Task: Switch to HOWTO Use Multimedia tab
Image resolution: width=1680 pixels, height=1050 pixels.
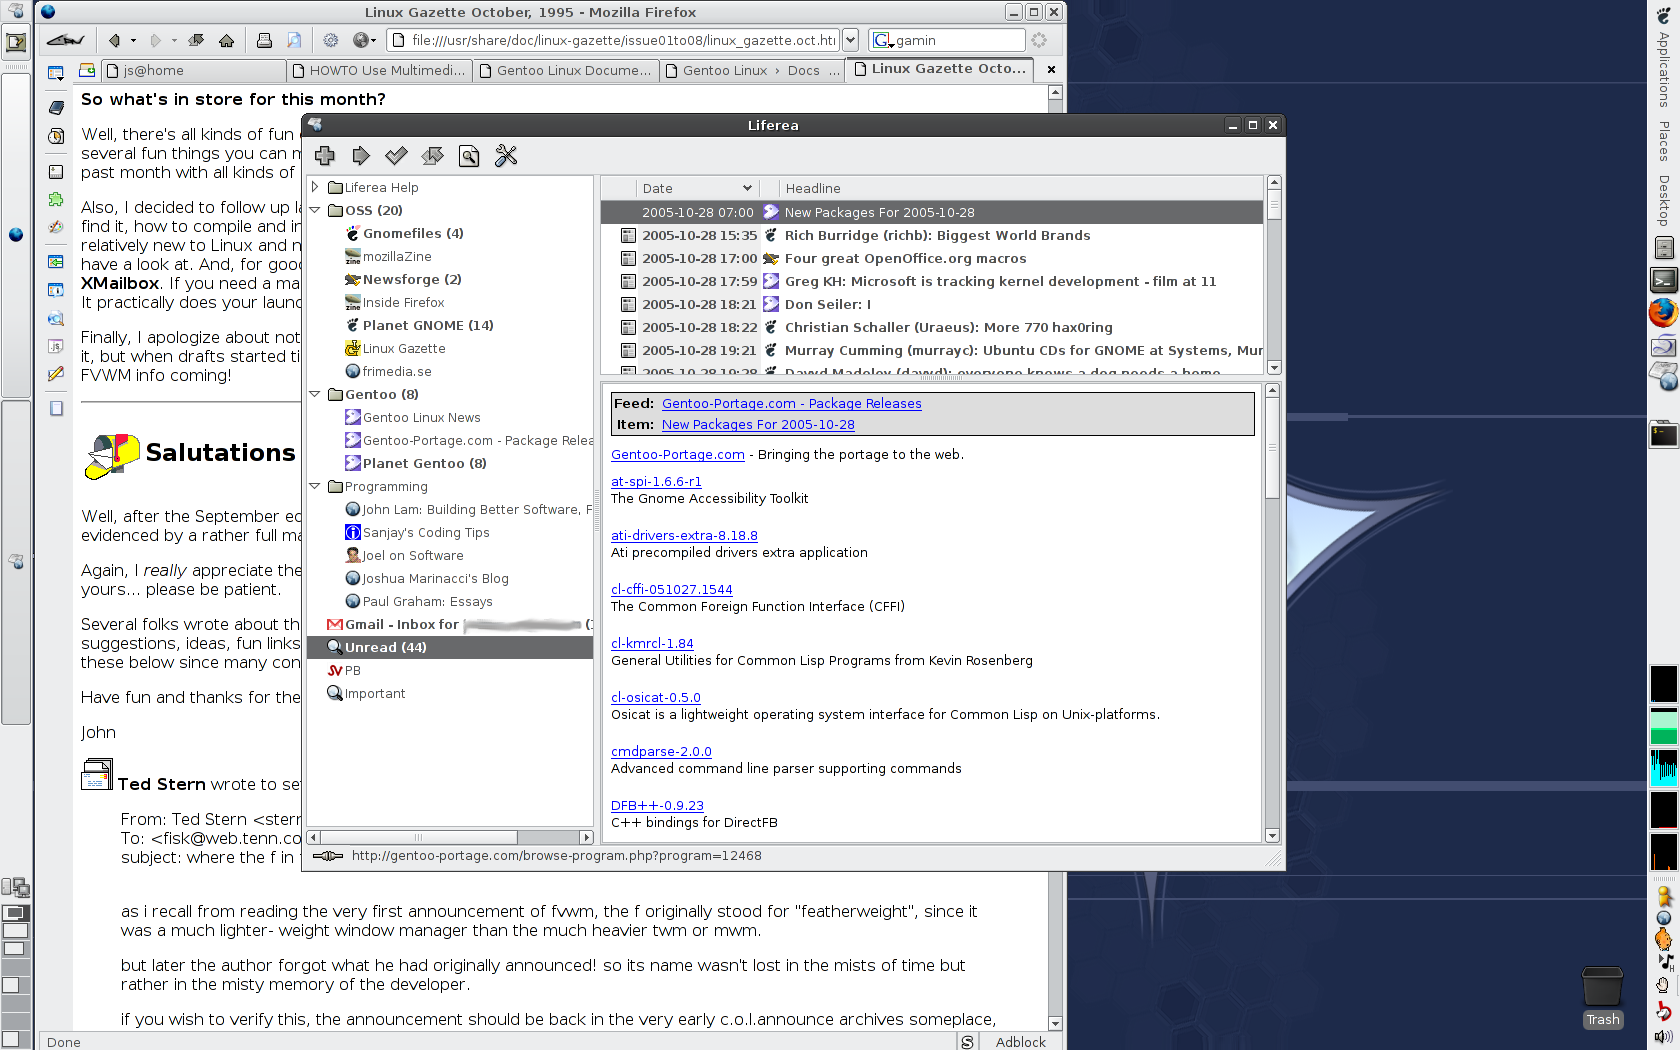Action: tap(379, 70)
